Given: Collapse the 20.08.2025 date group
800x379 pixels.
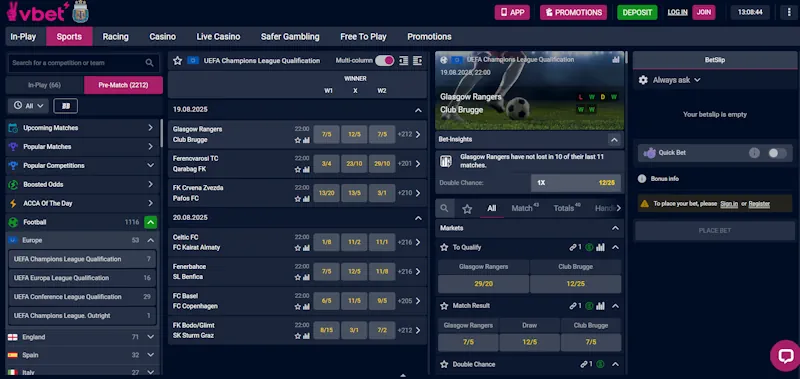Looking at the screenshot, I should (x=418, y=218).
